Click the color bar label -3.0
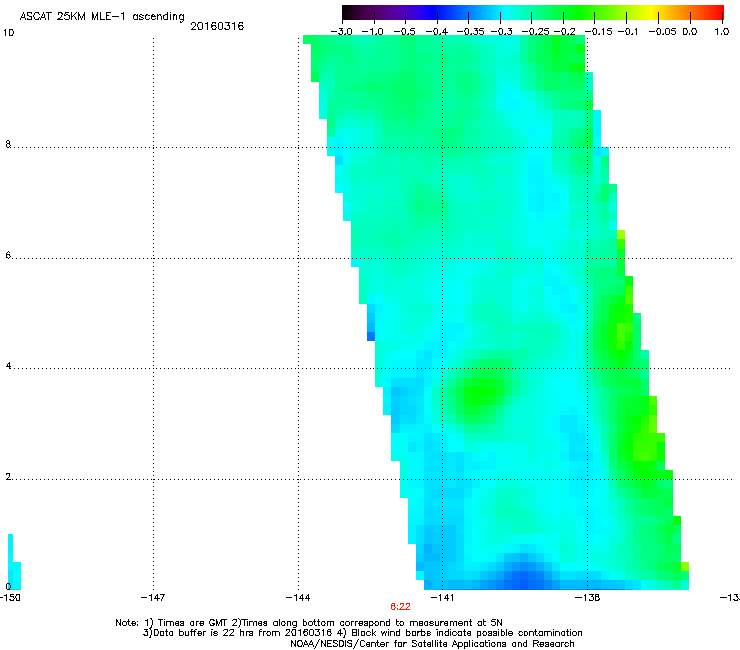The height and width of the screenshot is (650, 740). click(342, 32)
